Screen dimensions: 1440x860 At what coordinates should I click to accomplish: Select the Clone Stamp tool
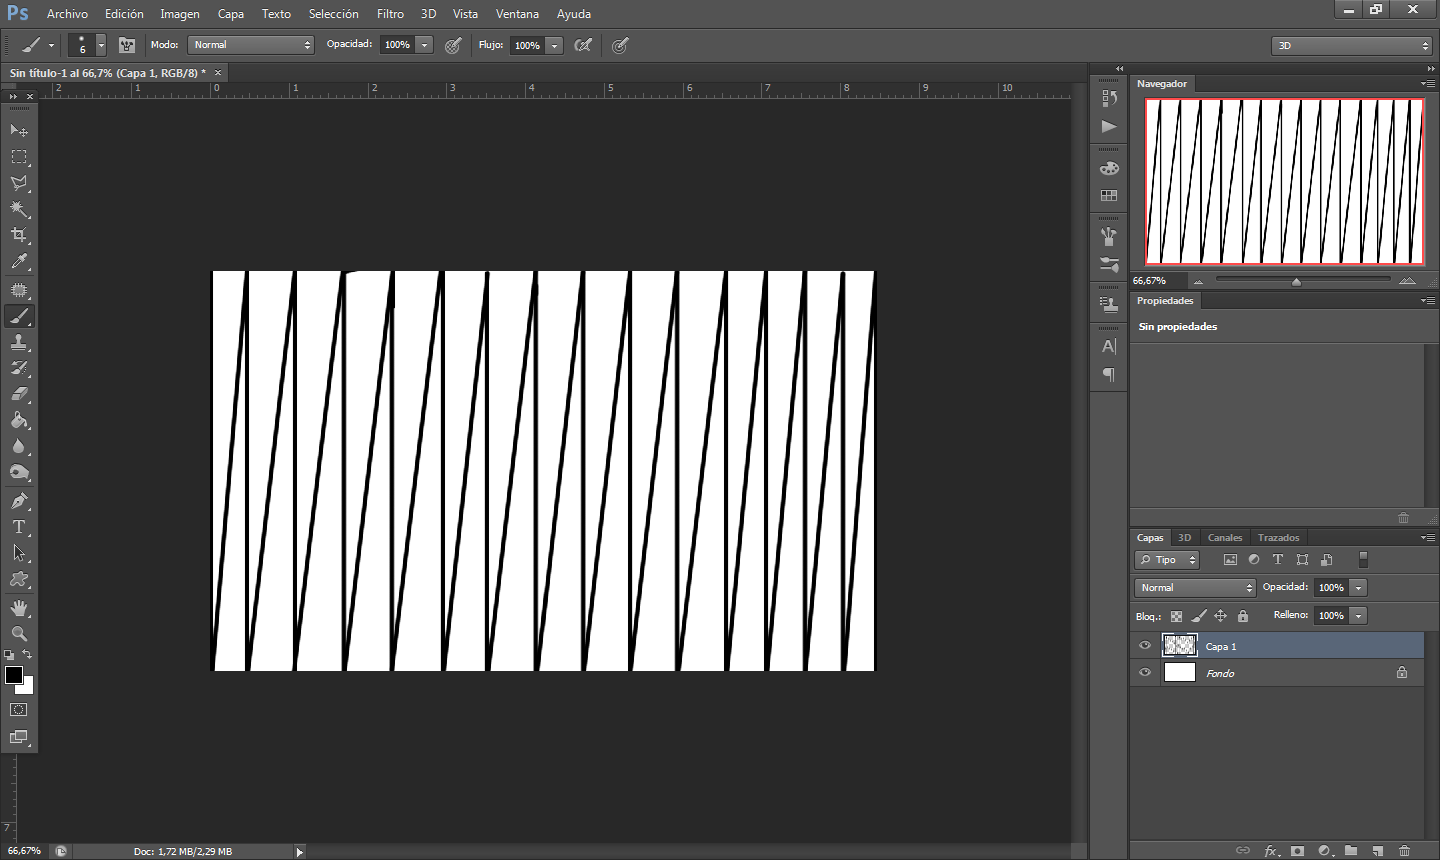click(19, 342)
